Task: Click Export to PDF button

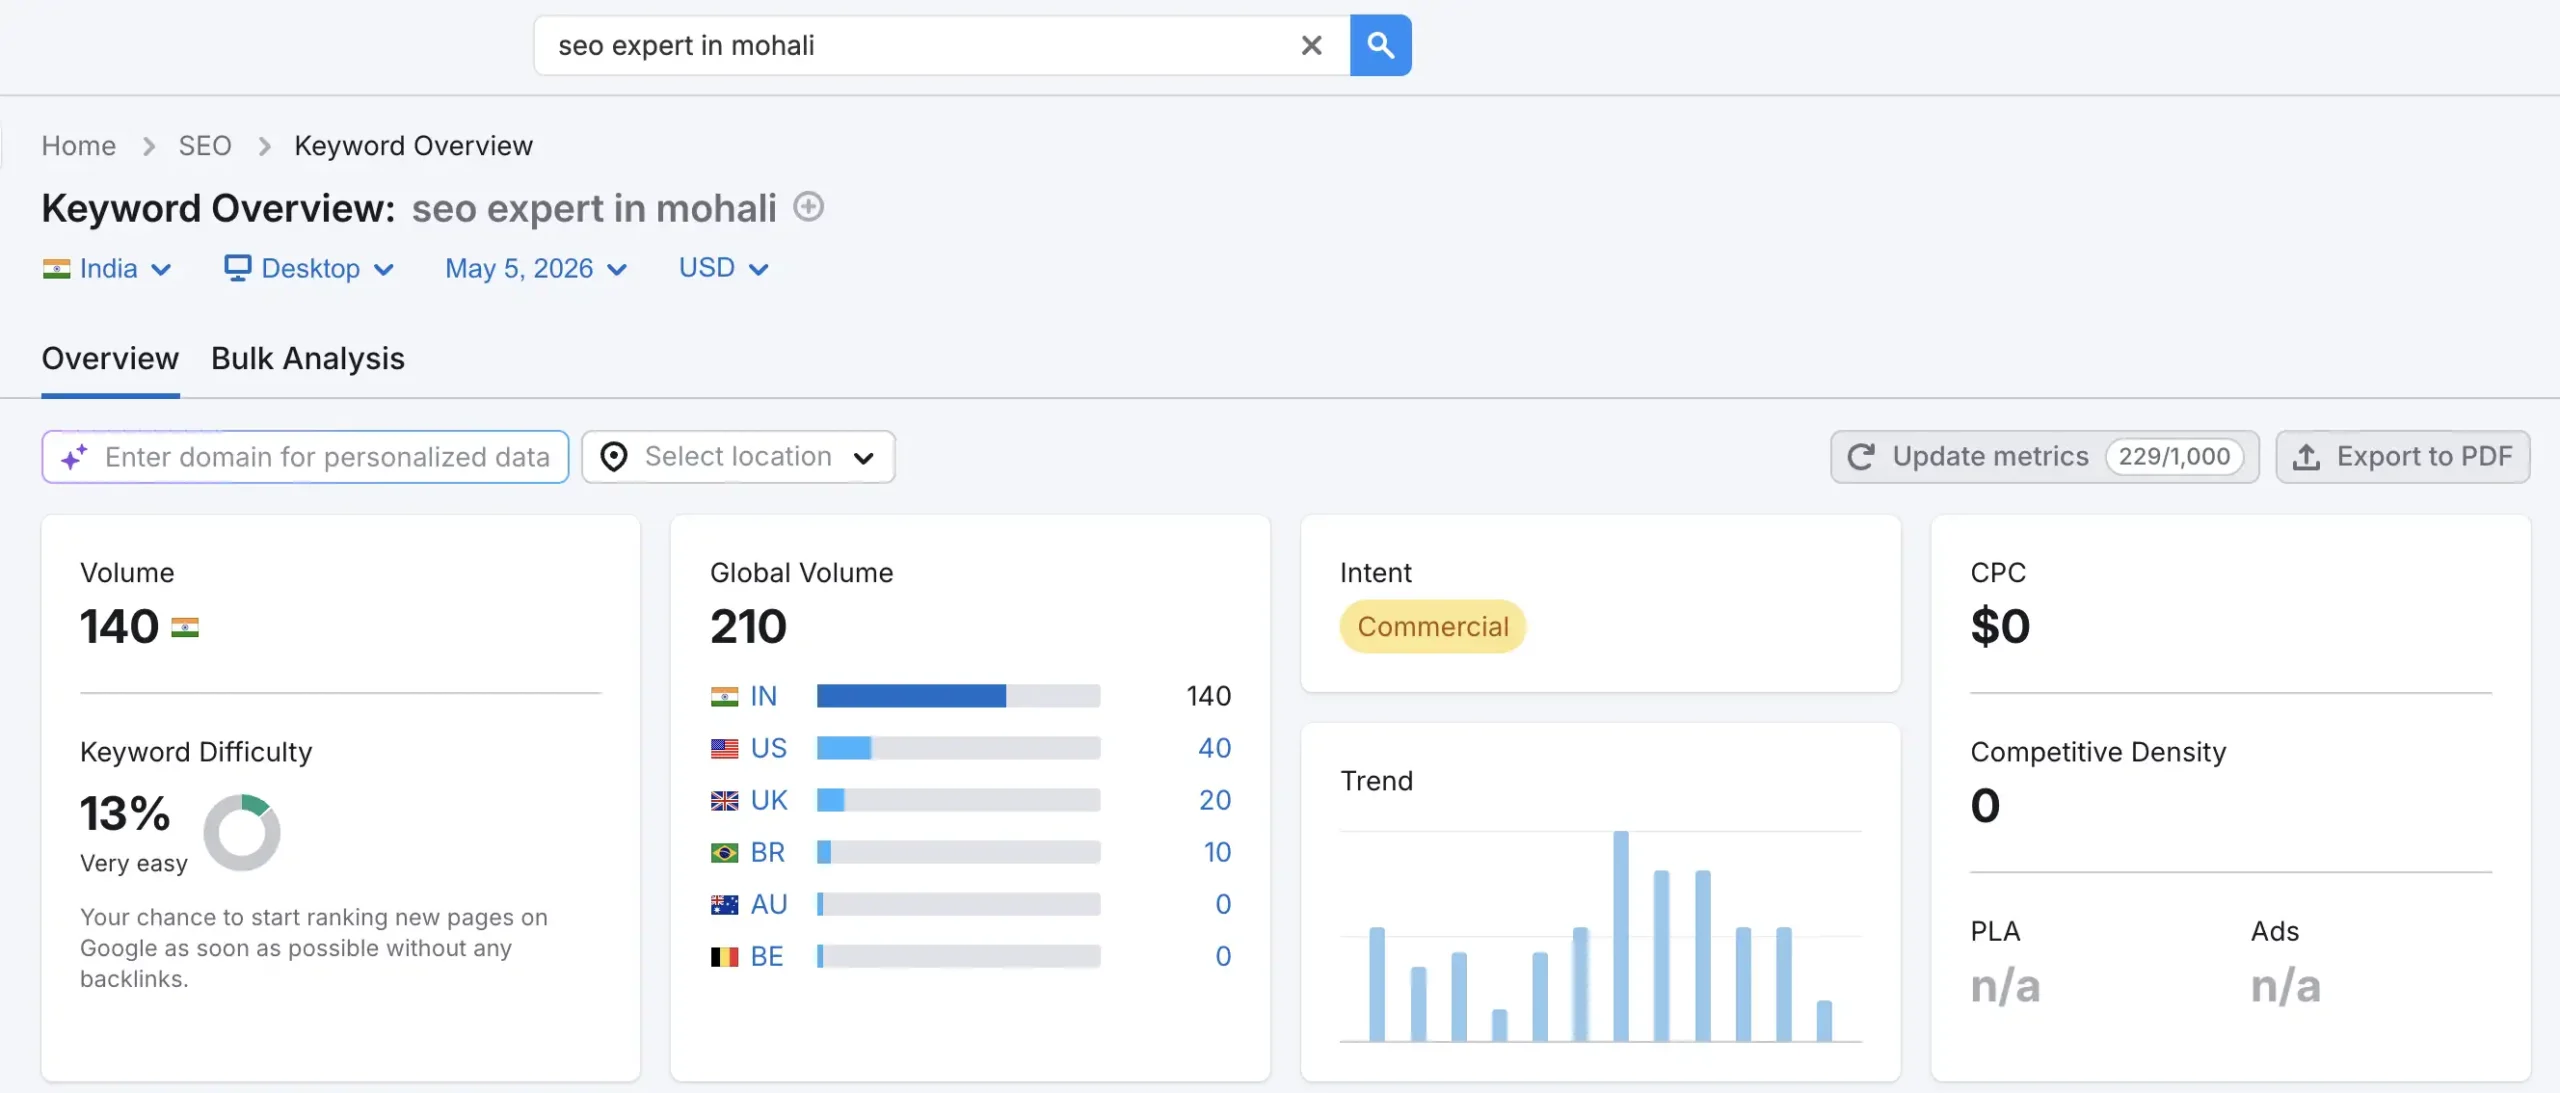Action: [x=2402, y=457]
